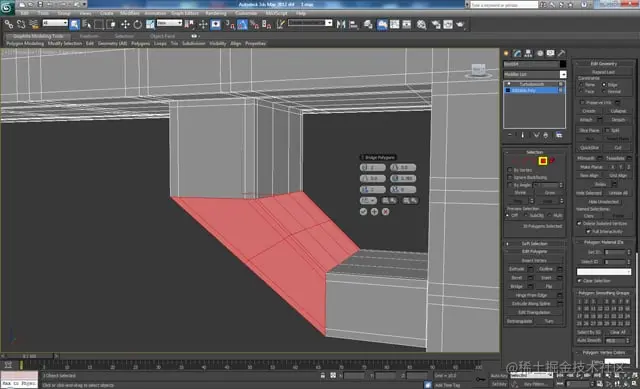The height and width of the screenshot is (389, 640).
Task: Open the Hierarchy command panel tab
Action: (x=529, y=53)
